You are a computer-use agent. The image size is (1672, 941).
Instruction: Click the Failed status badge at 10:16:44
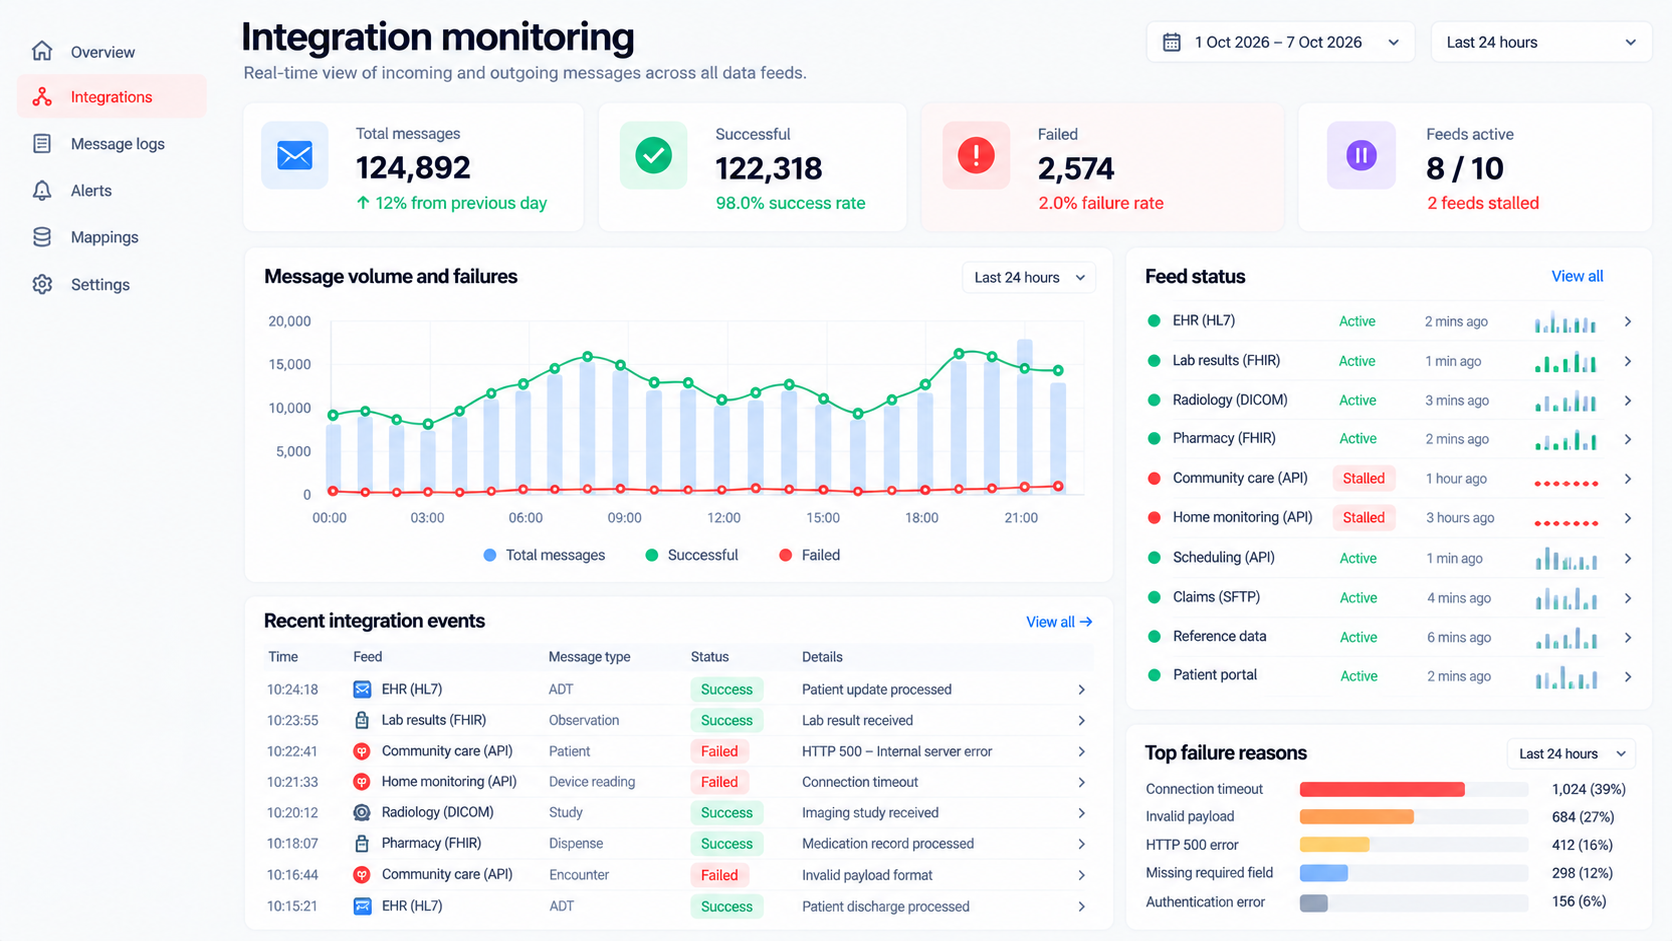(719, 875)
